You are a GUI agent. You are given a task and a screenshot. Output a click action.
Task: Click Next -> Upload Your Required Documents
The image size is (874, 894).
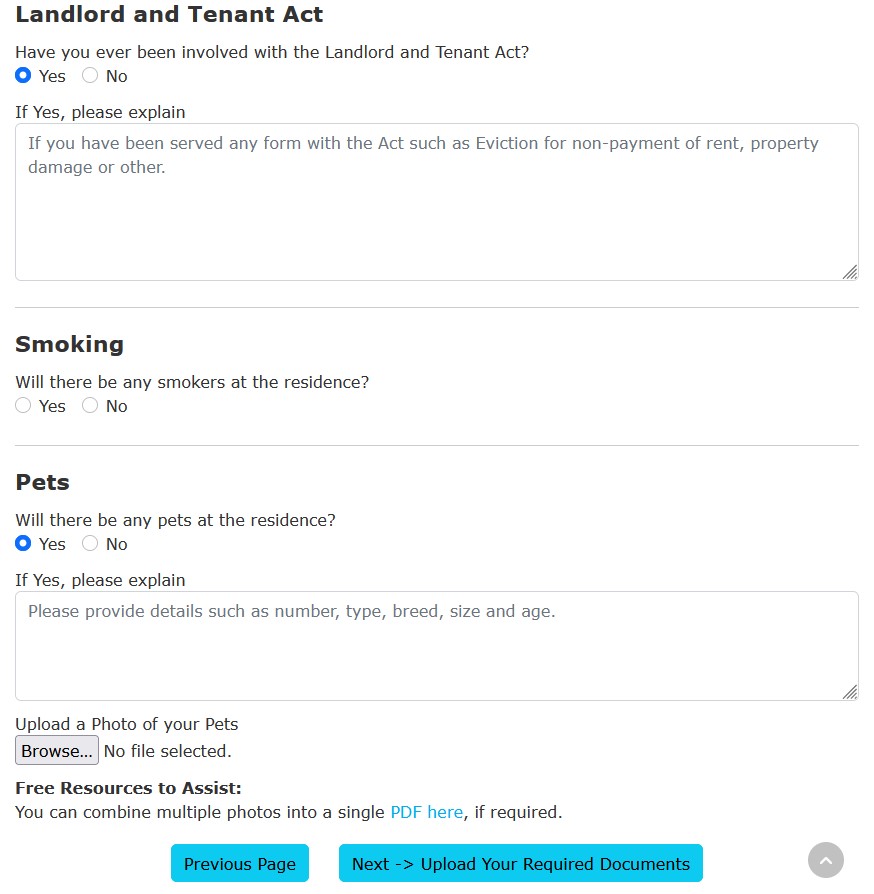[520, 864]
